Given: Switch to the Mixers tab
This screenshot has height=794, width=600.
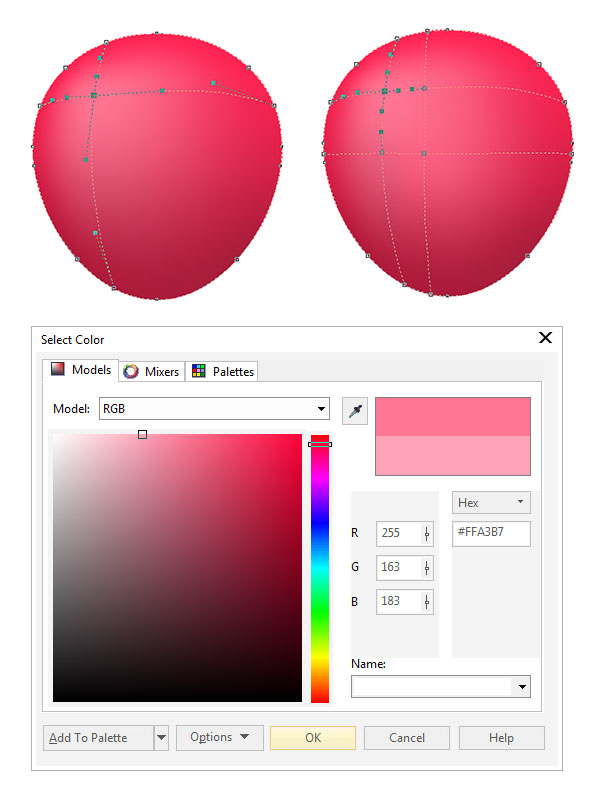Looking at the screenshot, I should [152, 371].
